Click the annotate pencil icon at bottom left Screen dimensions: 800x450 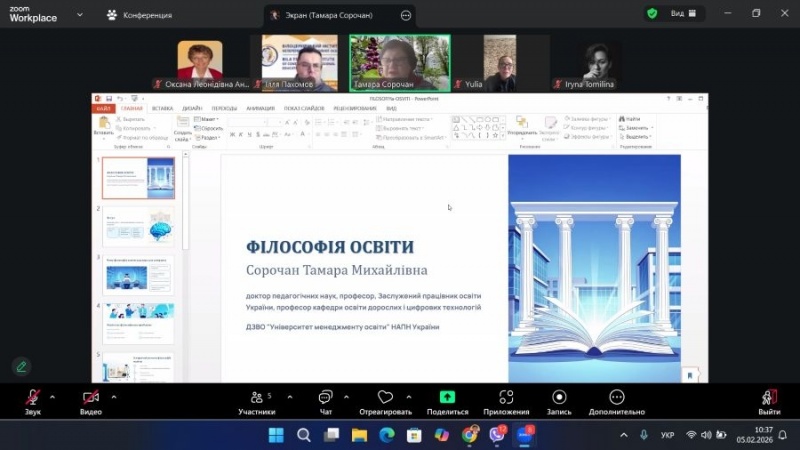20,367
